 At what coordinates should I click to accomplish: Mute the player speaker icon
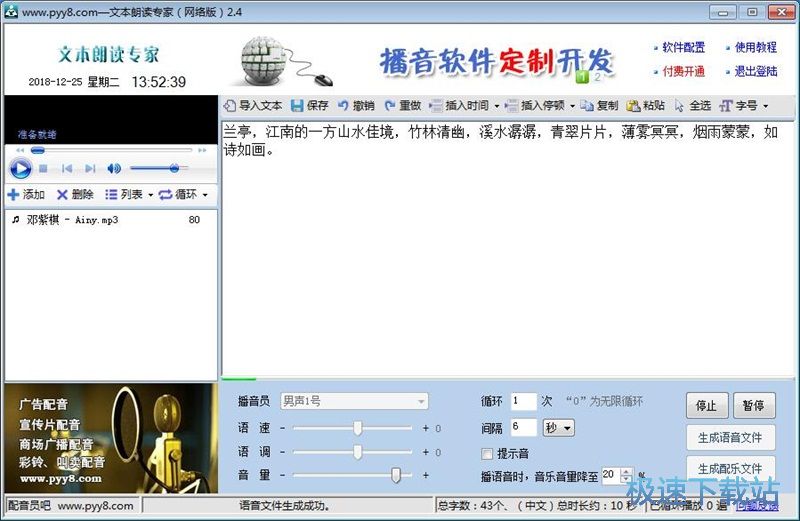pyautogui.click(x=114, y=168)
